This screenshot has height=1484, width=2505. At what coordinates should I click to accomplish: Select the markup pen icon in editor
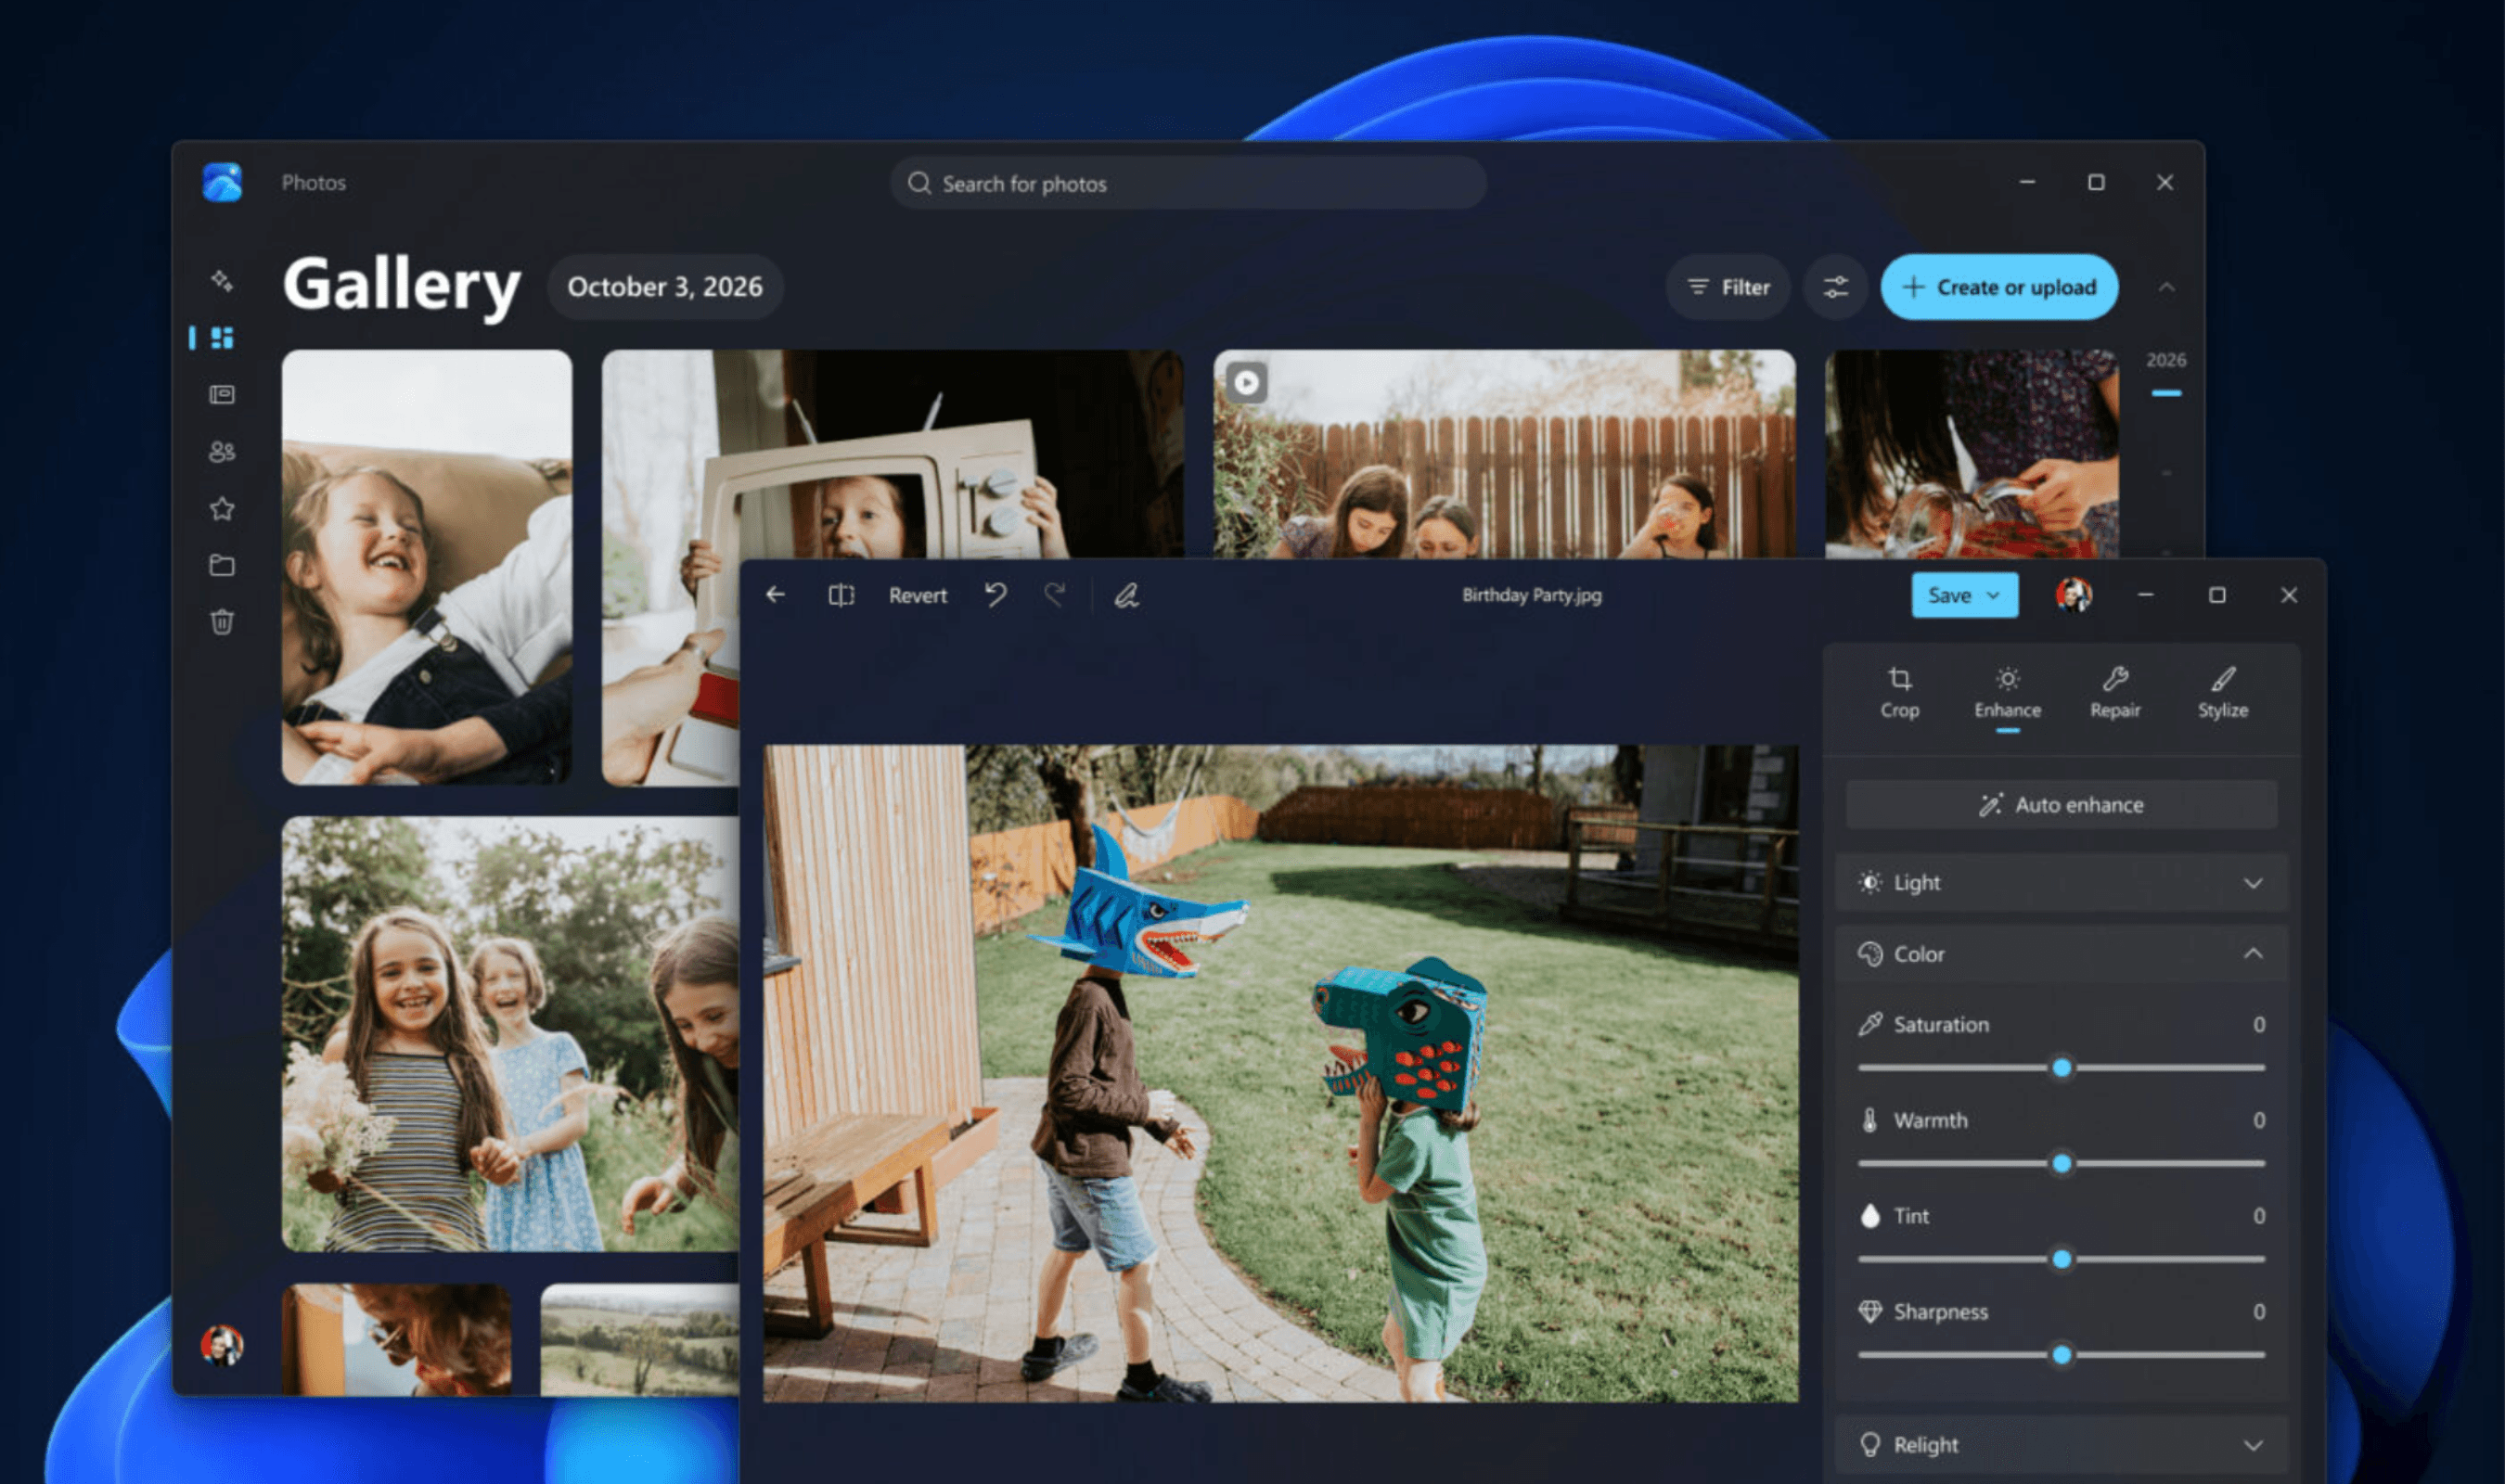1127,596
